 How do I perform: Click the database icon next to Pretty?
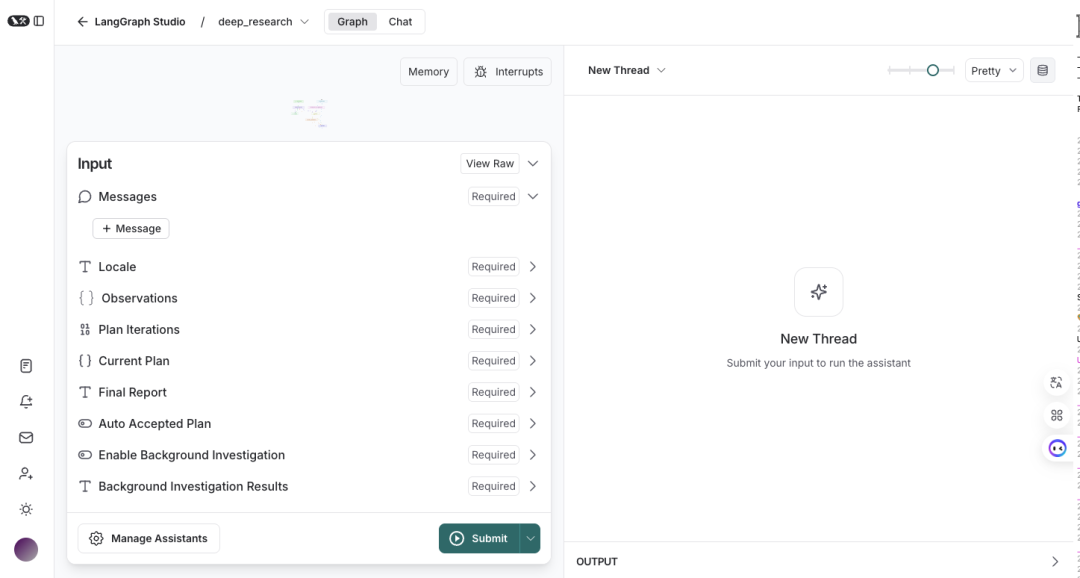[x=1042, y=70]
